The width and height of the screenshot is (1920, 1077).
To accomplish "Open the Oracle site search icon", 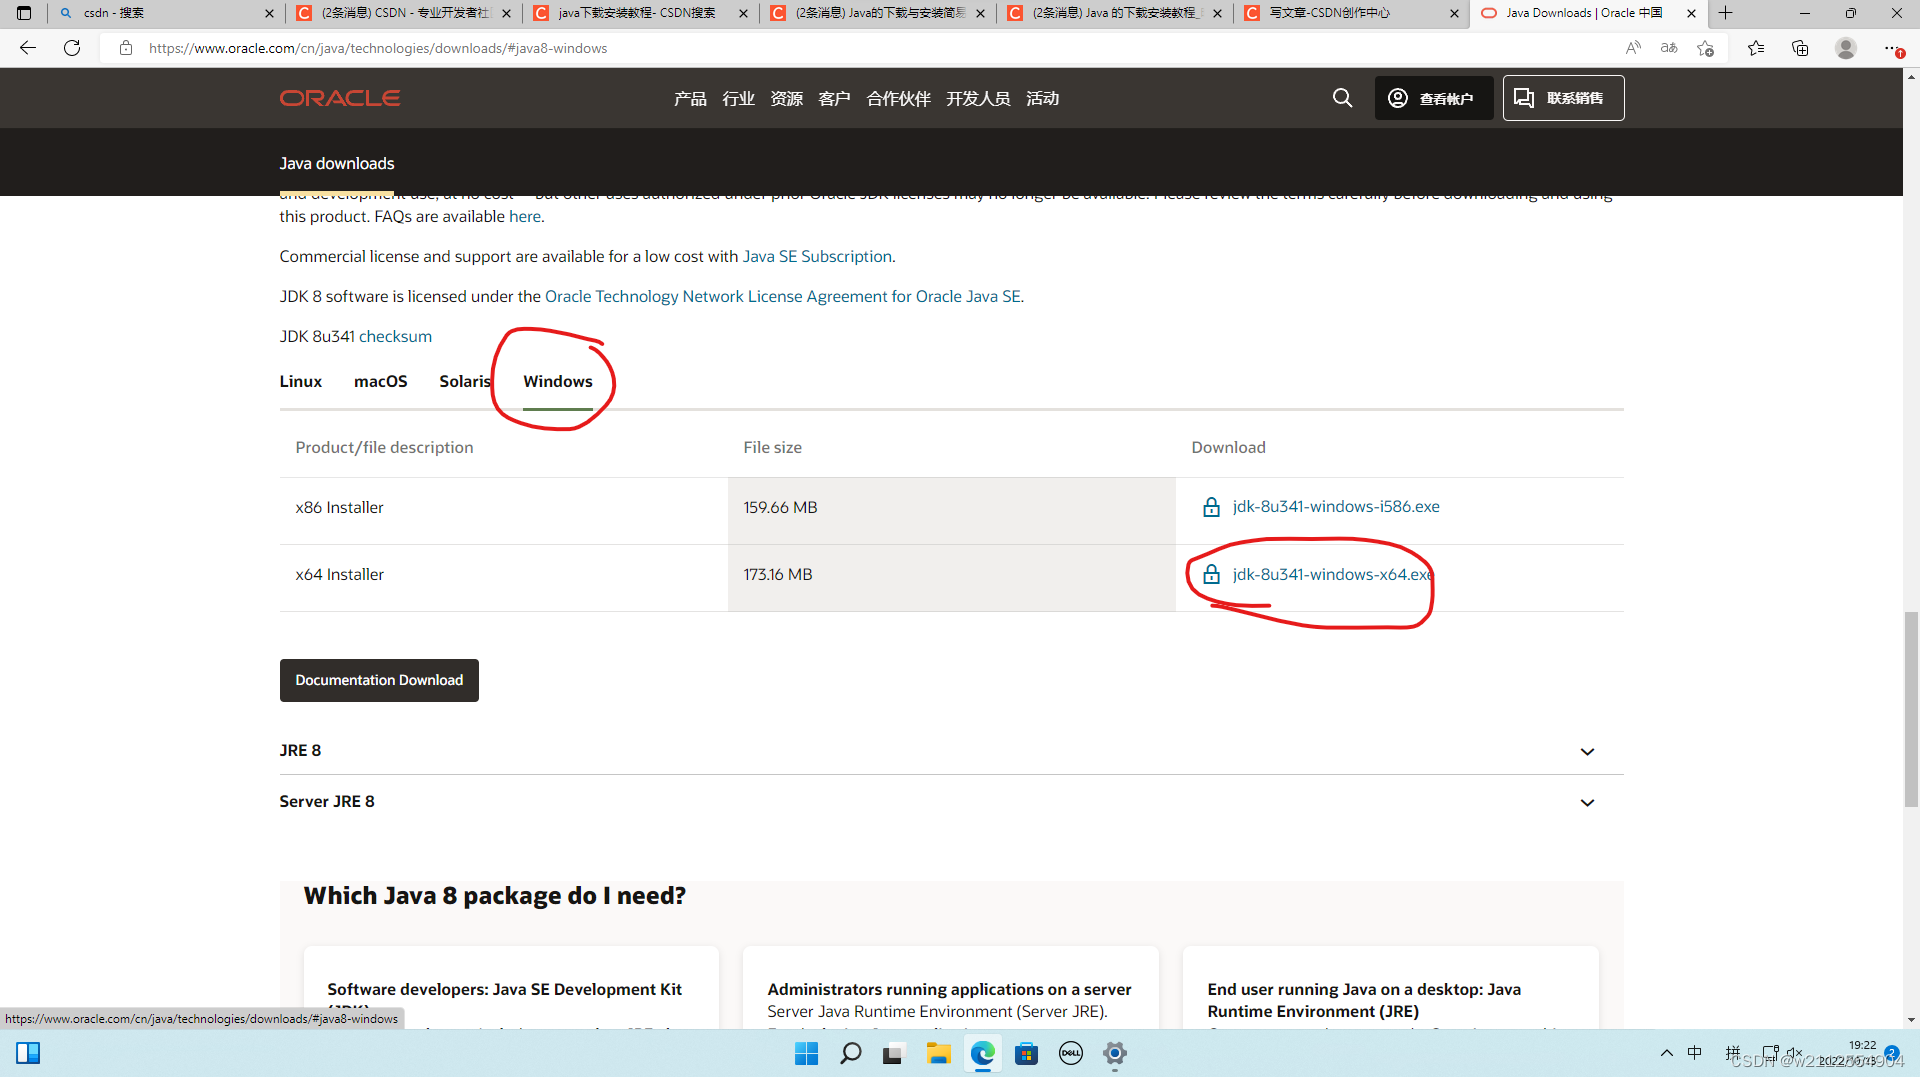I will coord(1342,98).
